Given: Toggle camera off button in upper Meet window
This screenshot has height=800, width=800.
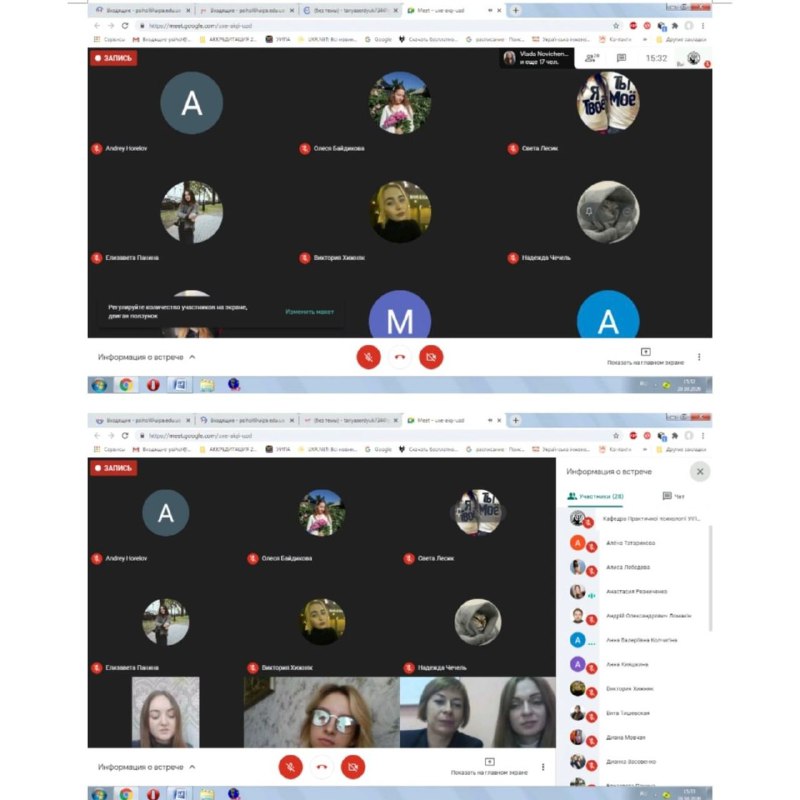Looking at the screenshot, I should point(431,357).
